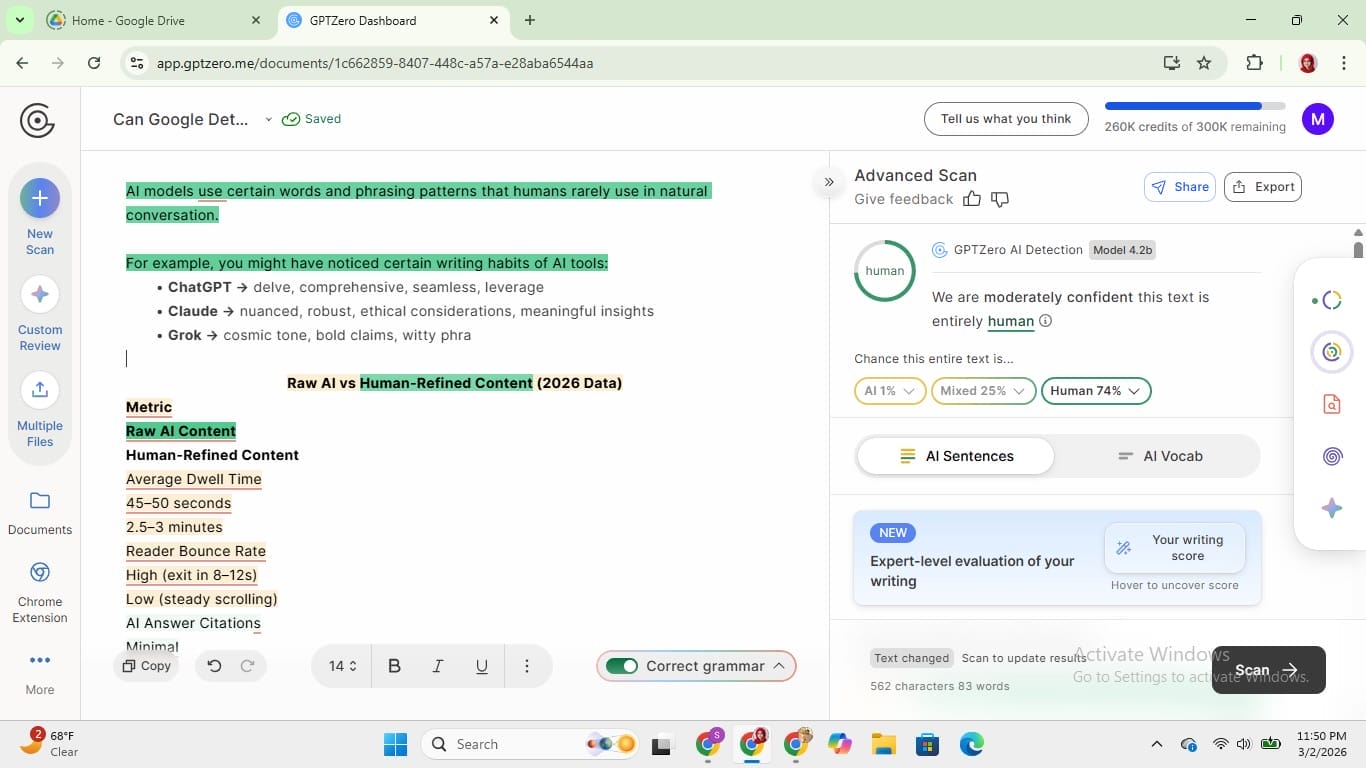The height and width of the screenshot is (768, 1366).
Task: Click the thumbs up feedback icon
Action: (971, 199)
